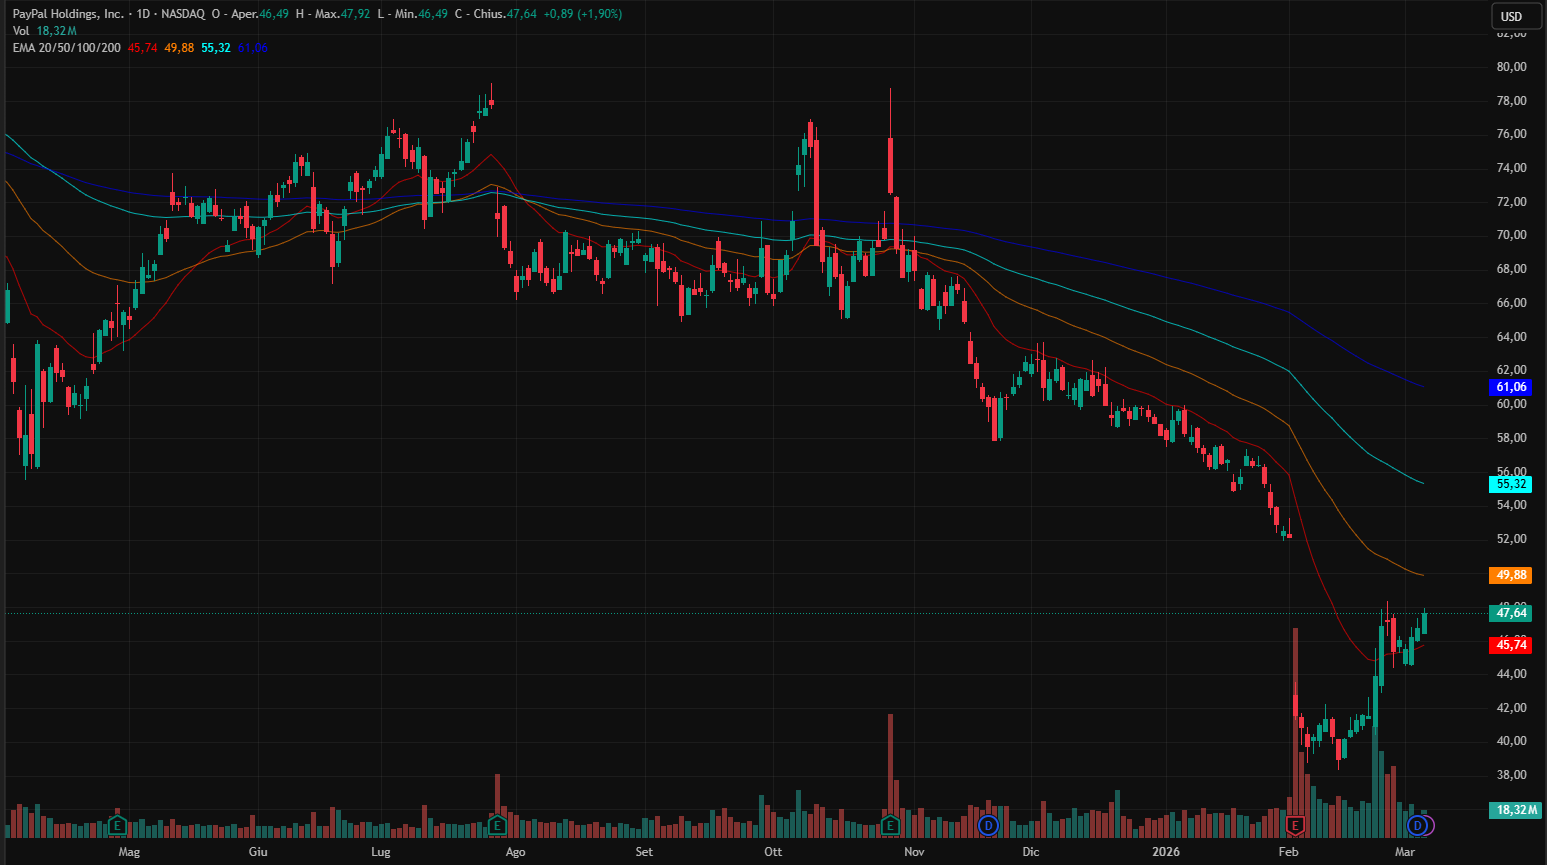This screenshot has width=1547, height=865.
Task: Click the Giu label on the time axis
Action: [258, 852]
